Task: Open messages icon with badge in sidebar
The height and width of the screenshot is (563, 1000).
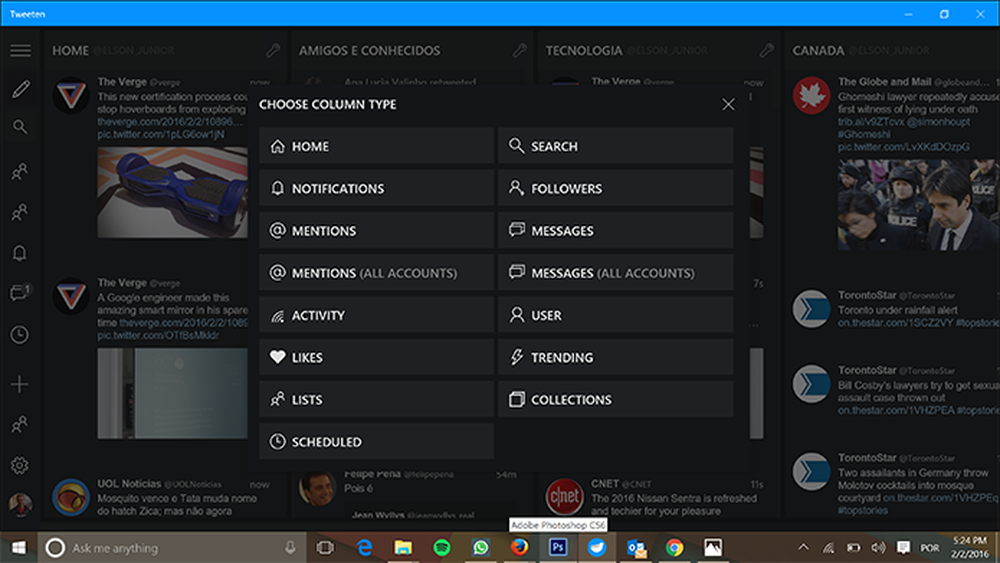Action: click(x=20, y=293)
